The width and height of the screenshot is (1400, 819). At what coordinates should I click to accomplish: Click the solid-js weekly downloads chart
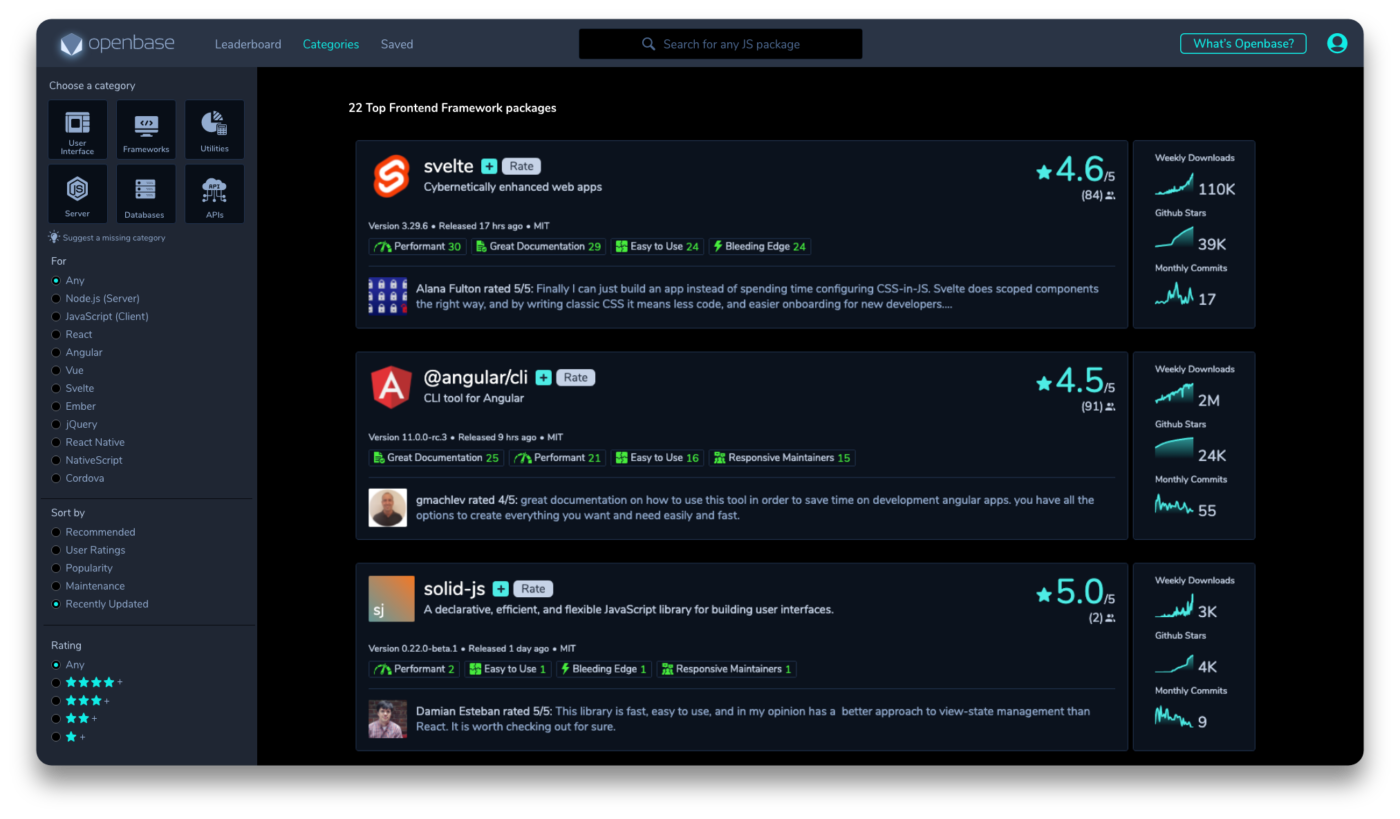pyautogui.click(x=1174, y=607)
